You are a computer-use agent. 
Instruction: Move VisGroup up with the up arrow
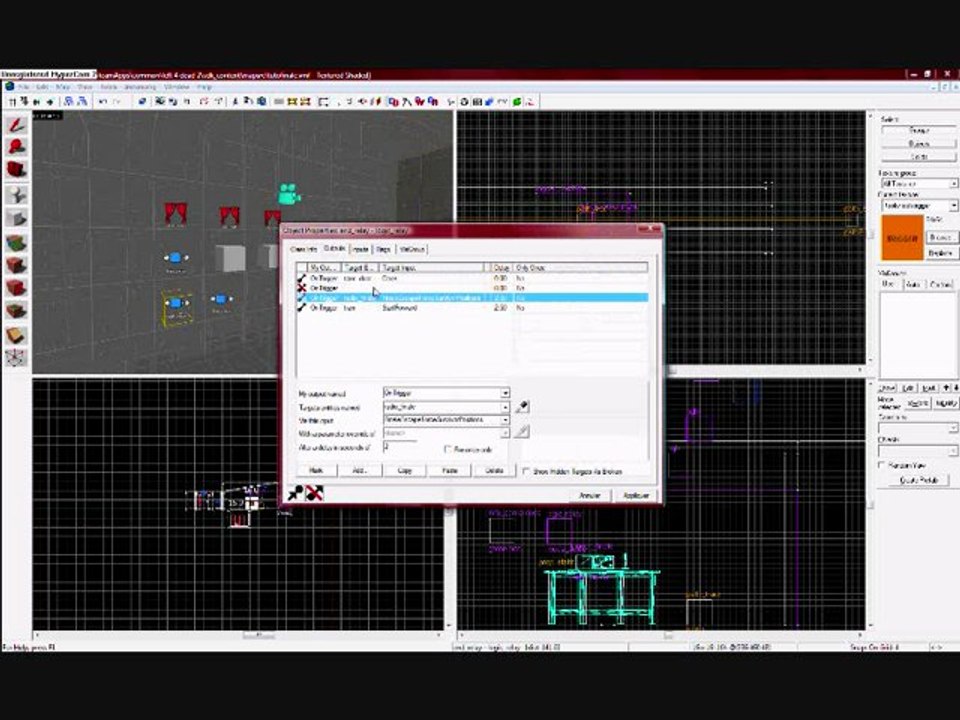[946, 388]
